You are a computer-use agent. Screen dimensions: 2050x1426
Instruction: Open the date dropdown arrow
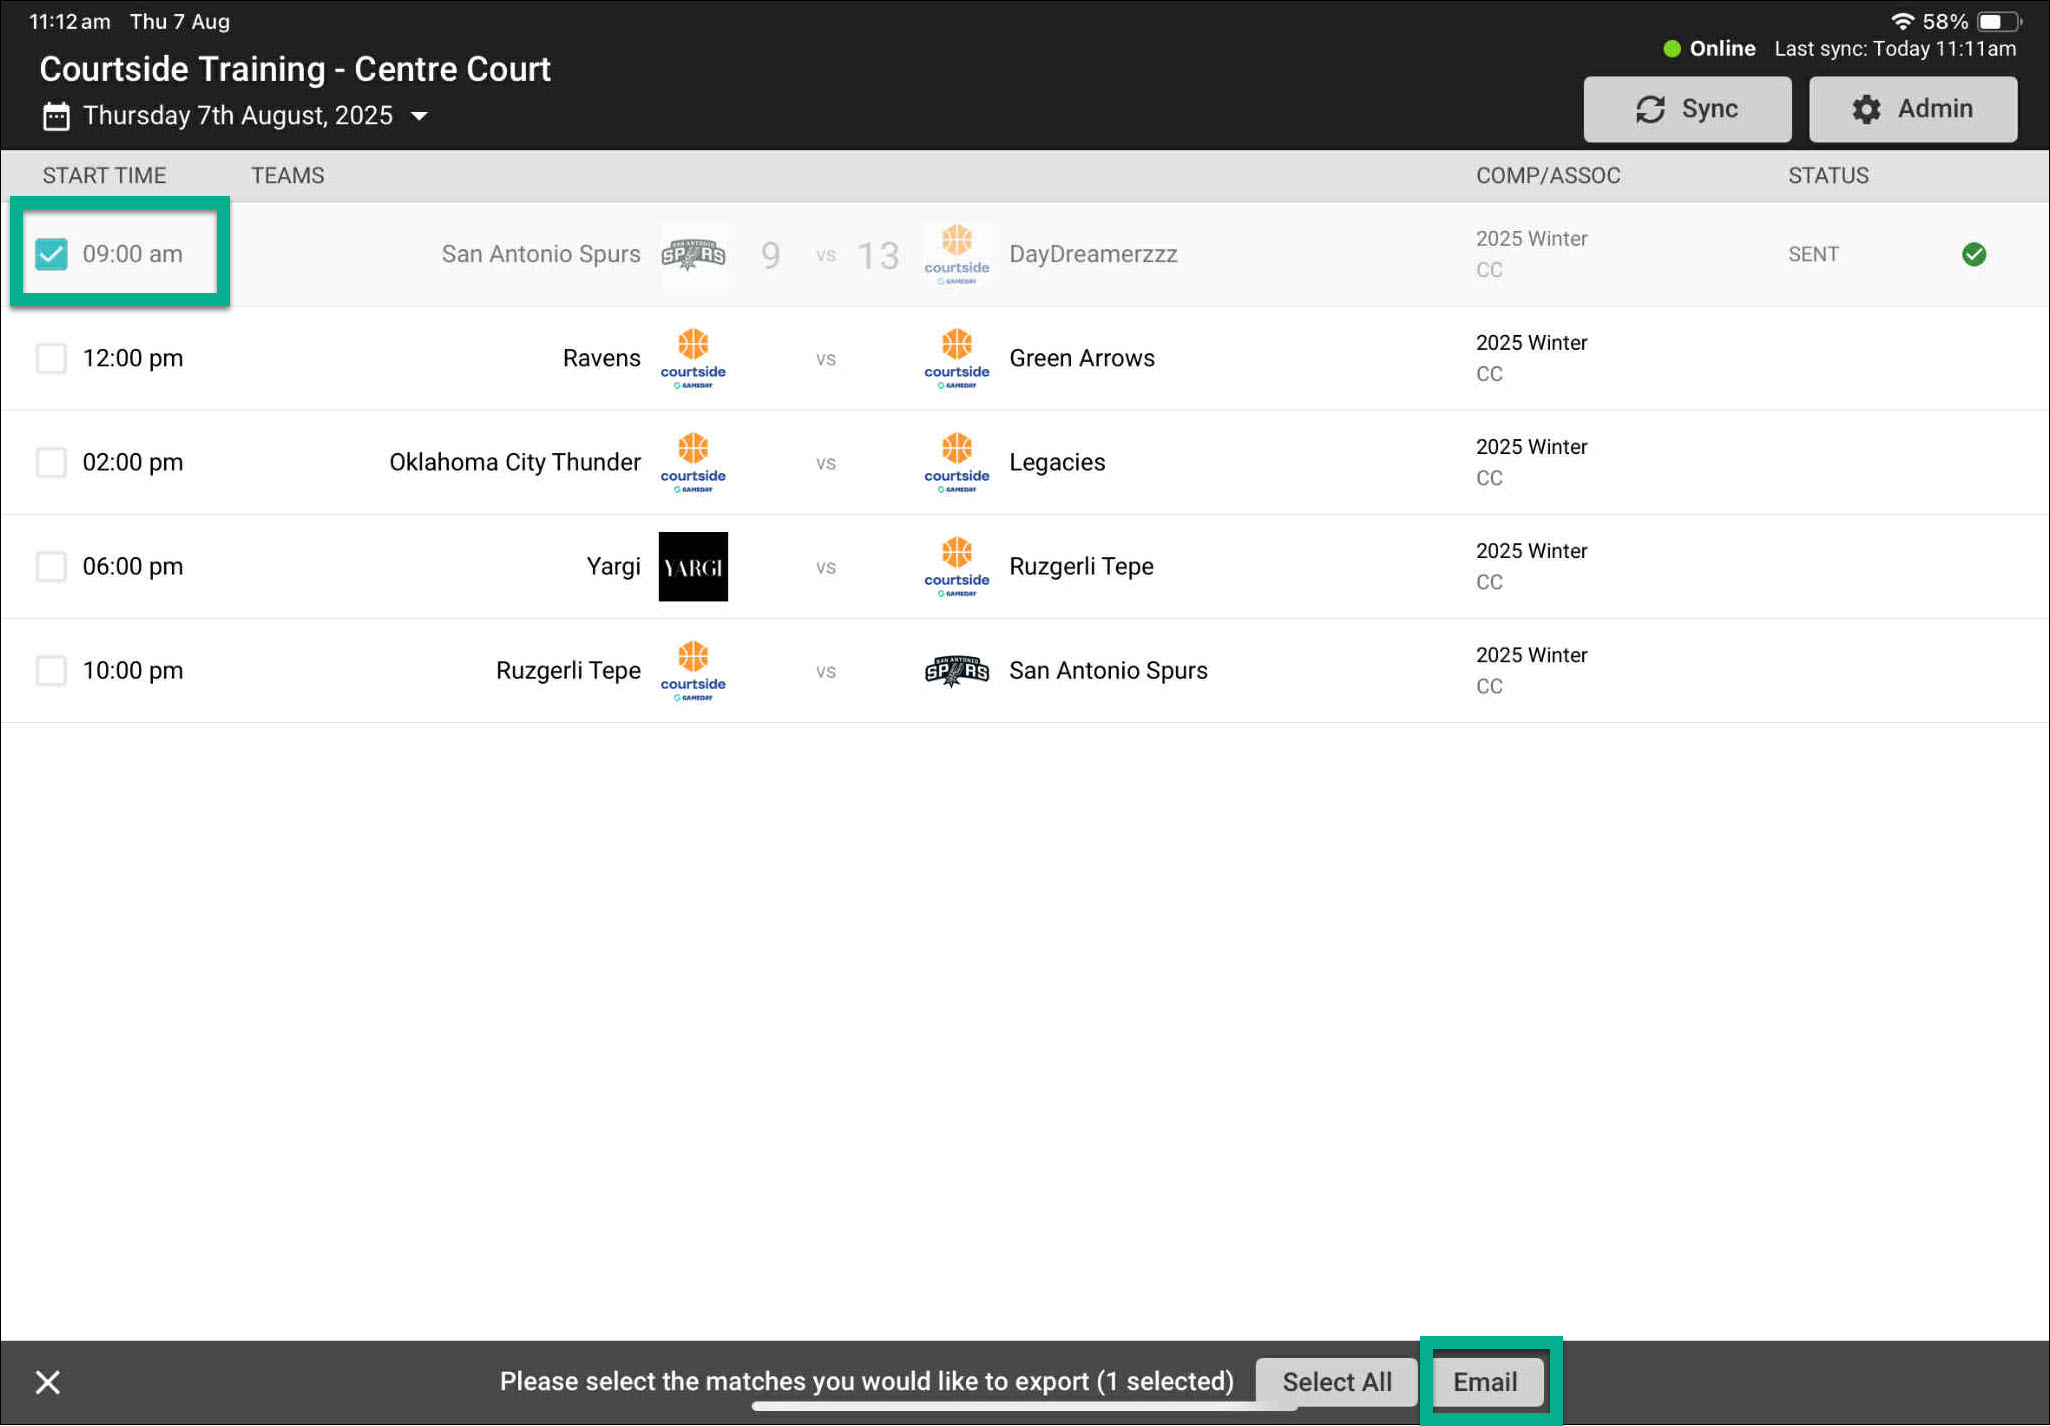click(420, 116)
